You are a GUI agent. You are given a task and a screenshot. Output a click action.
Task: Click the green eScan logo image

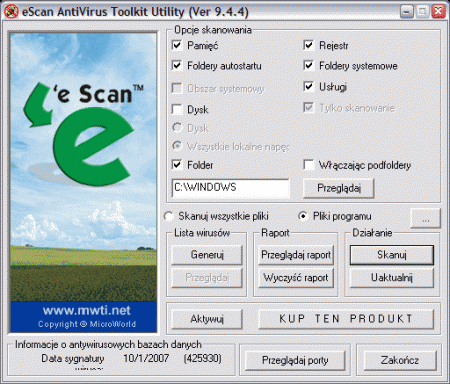tap(83, 133)
